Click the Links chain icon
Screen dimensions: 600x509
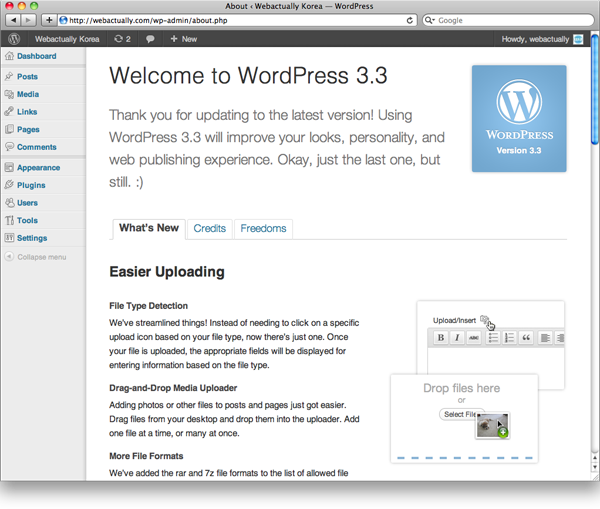coord(9,111)
